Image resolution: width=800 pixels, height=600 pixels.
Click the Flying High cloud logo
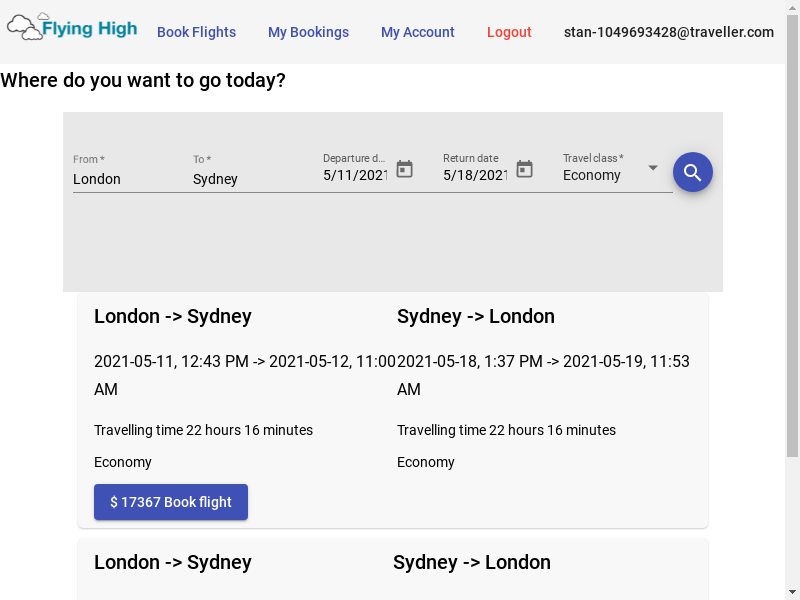tap(72, 27)
